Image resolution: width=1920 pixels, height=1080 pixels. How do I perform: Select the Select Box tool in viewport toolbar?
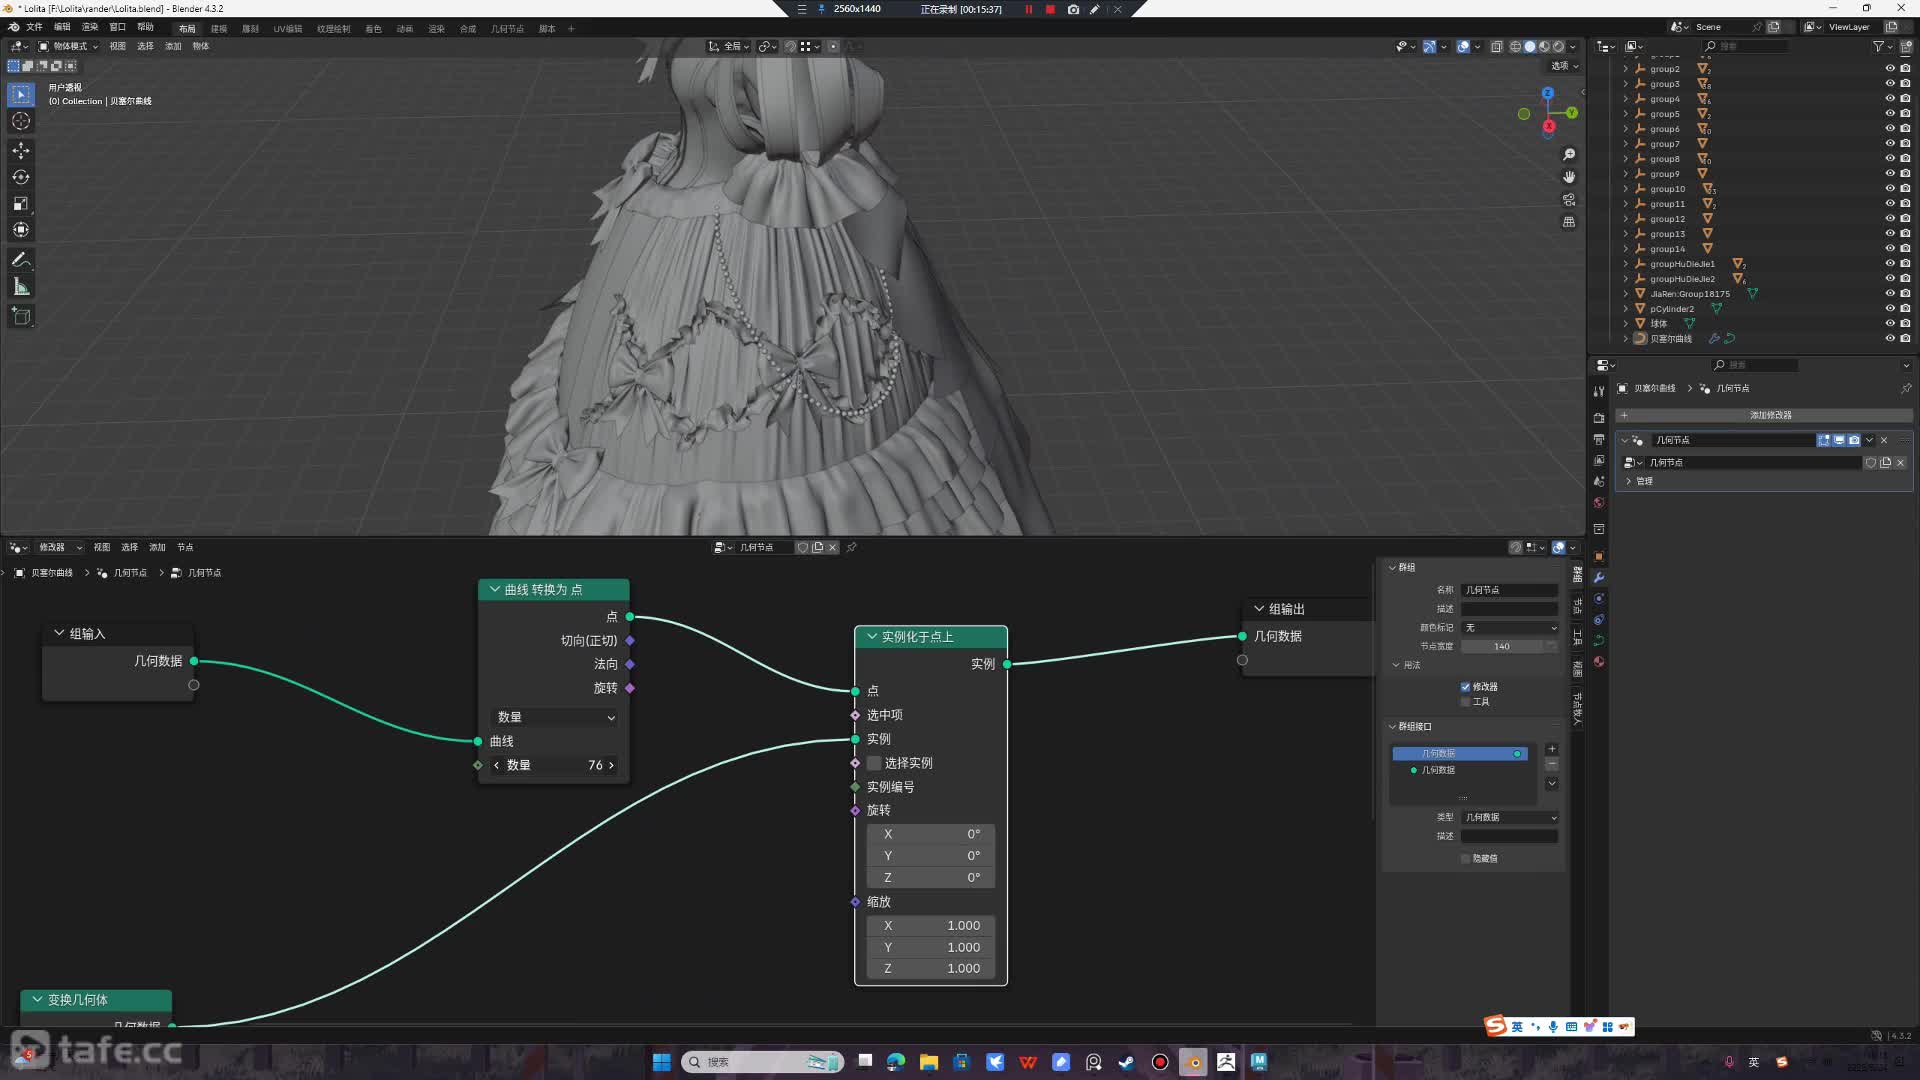point(21,94)
